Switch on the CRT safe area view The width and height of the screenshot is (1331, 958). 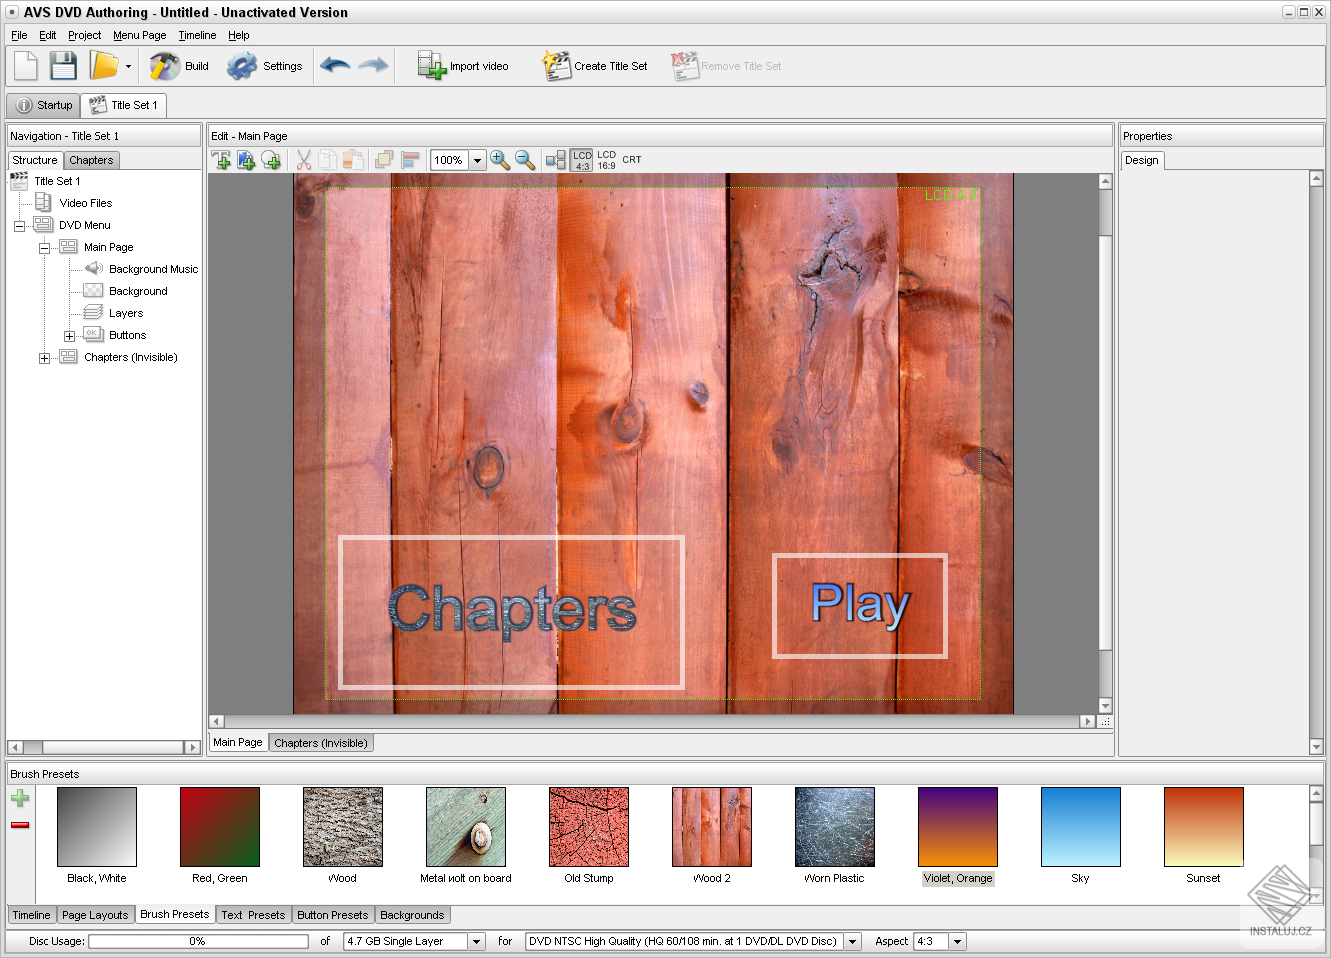click(x=632, y=160)
